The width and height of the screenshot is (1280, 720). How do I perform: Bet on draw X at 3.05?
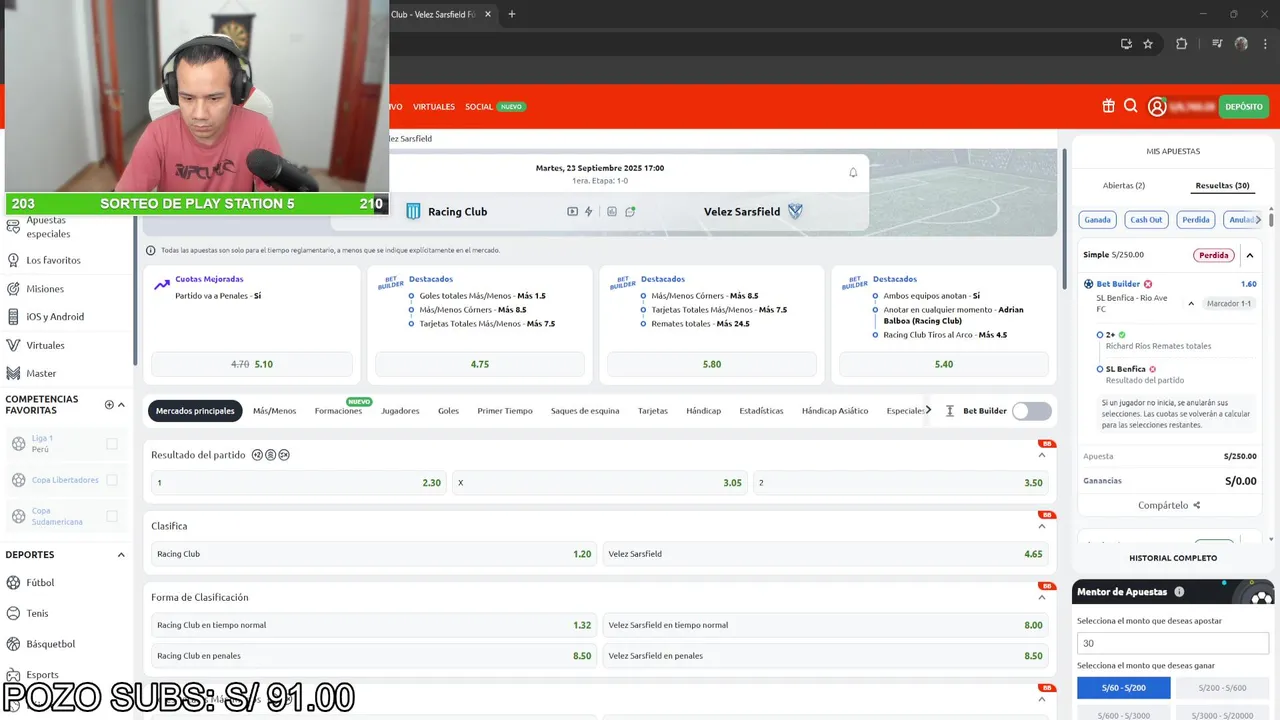click(x=600, y=483)
